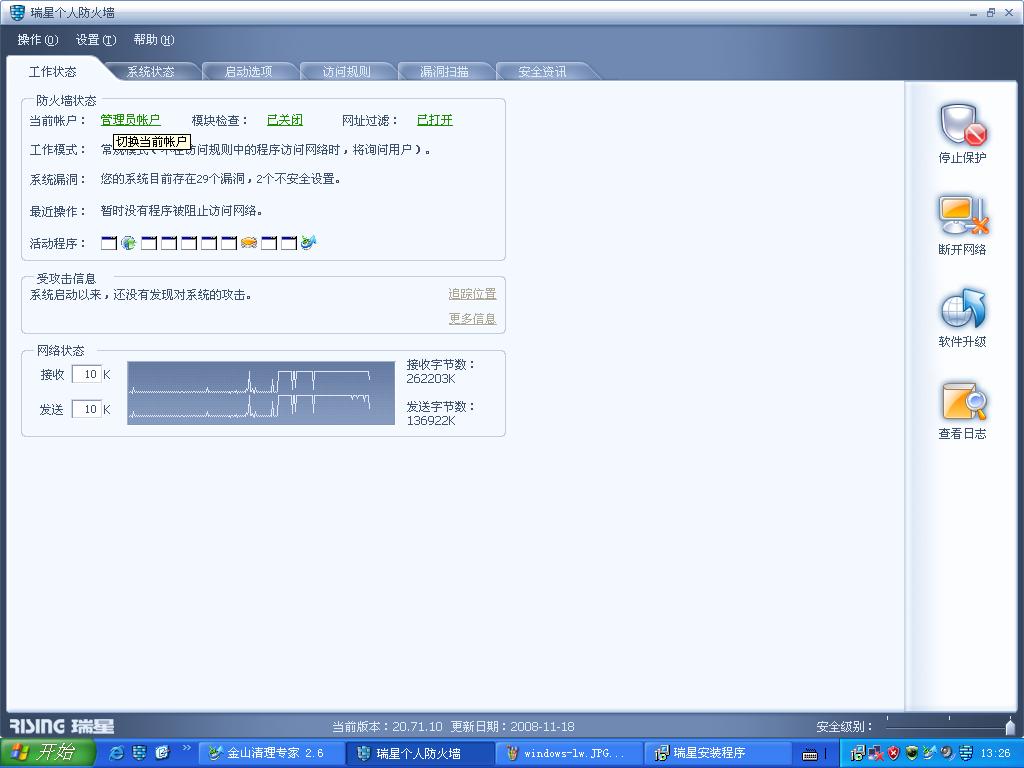1024x768 pixels.
Task: Click the 发送 rate input field
Action: pyautogui.click(x=87, y=409)
